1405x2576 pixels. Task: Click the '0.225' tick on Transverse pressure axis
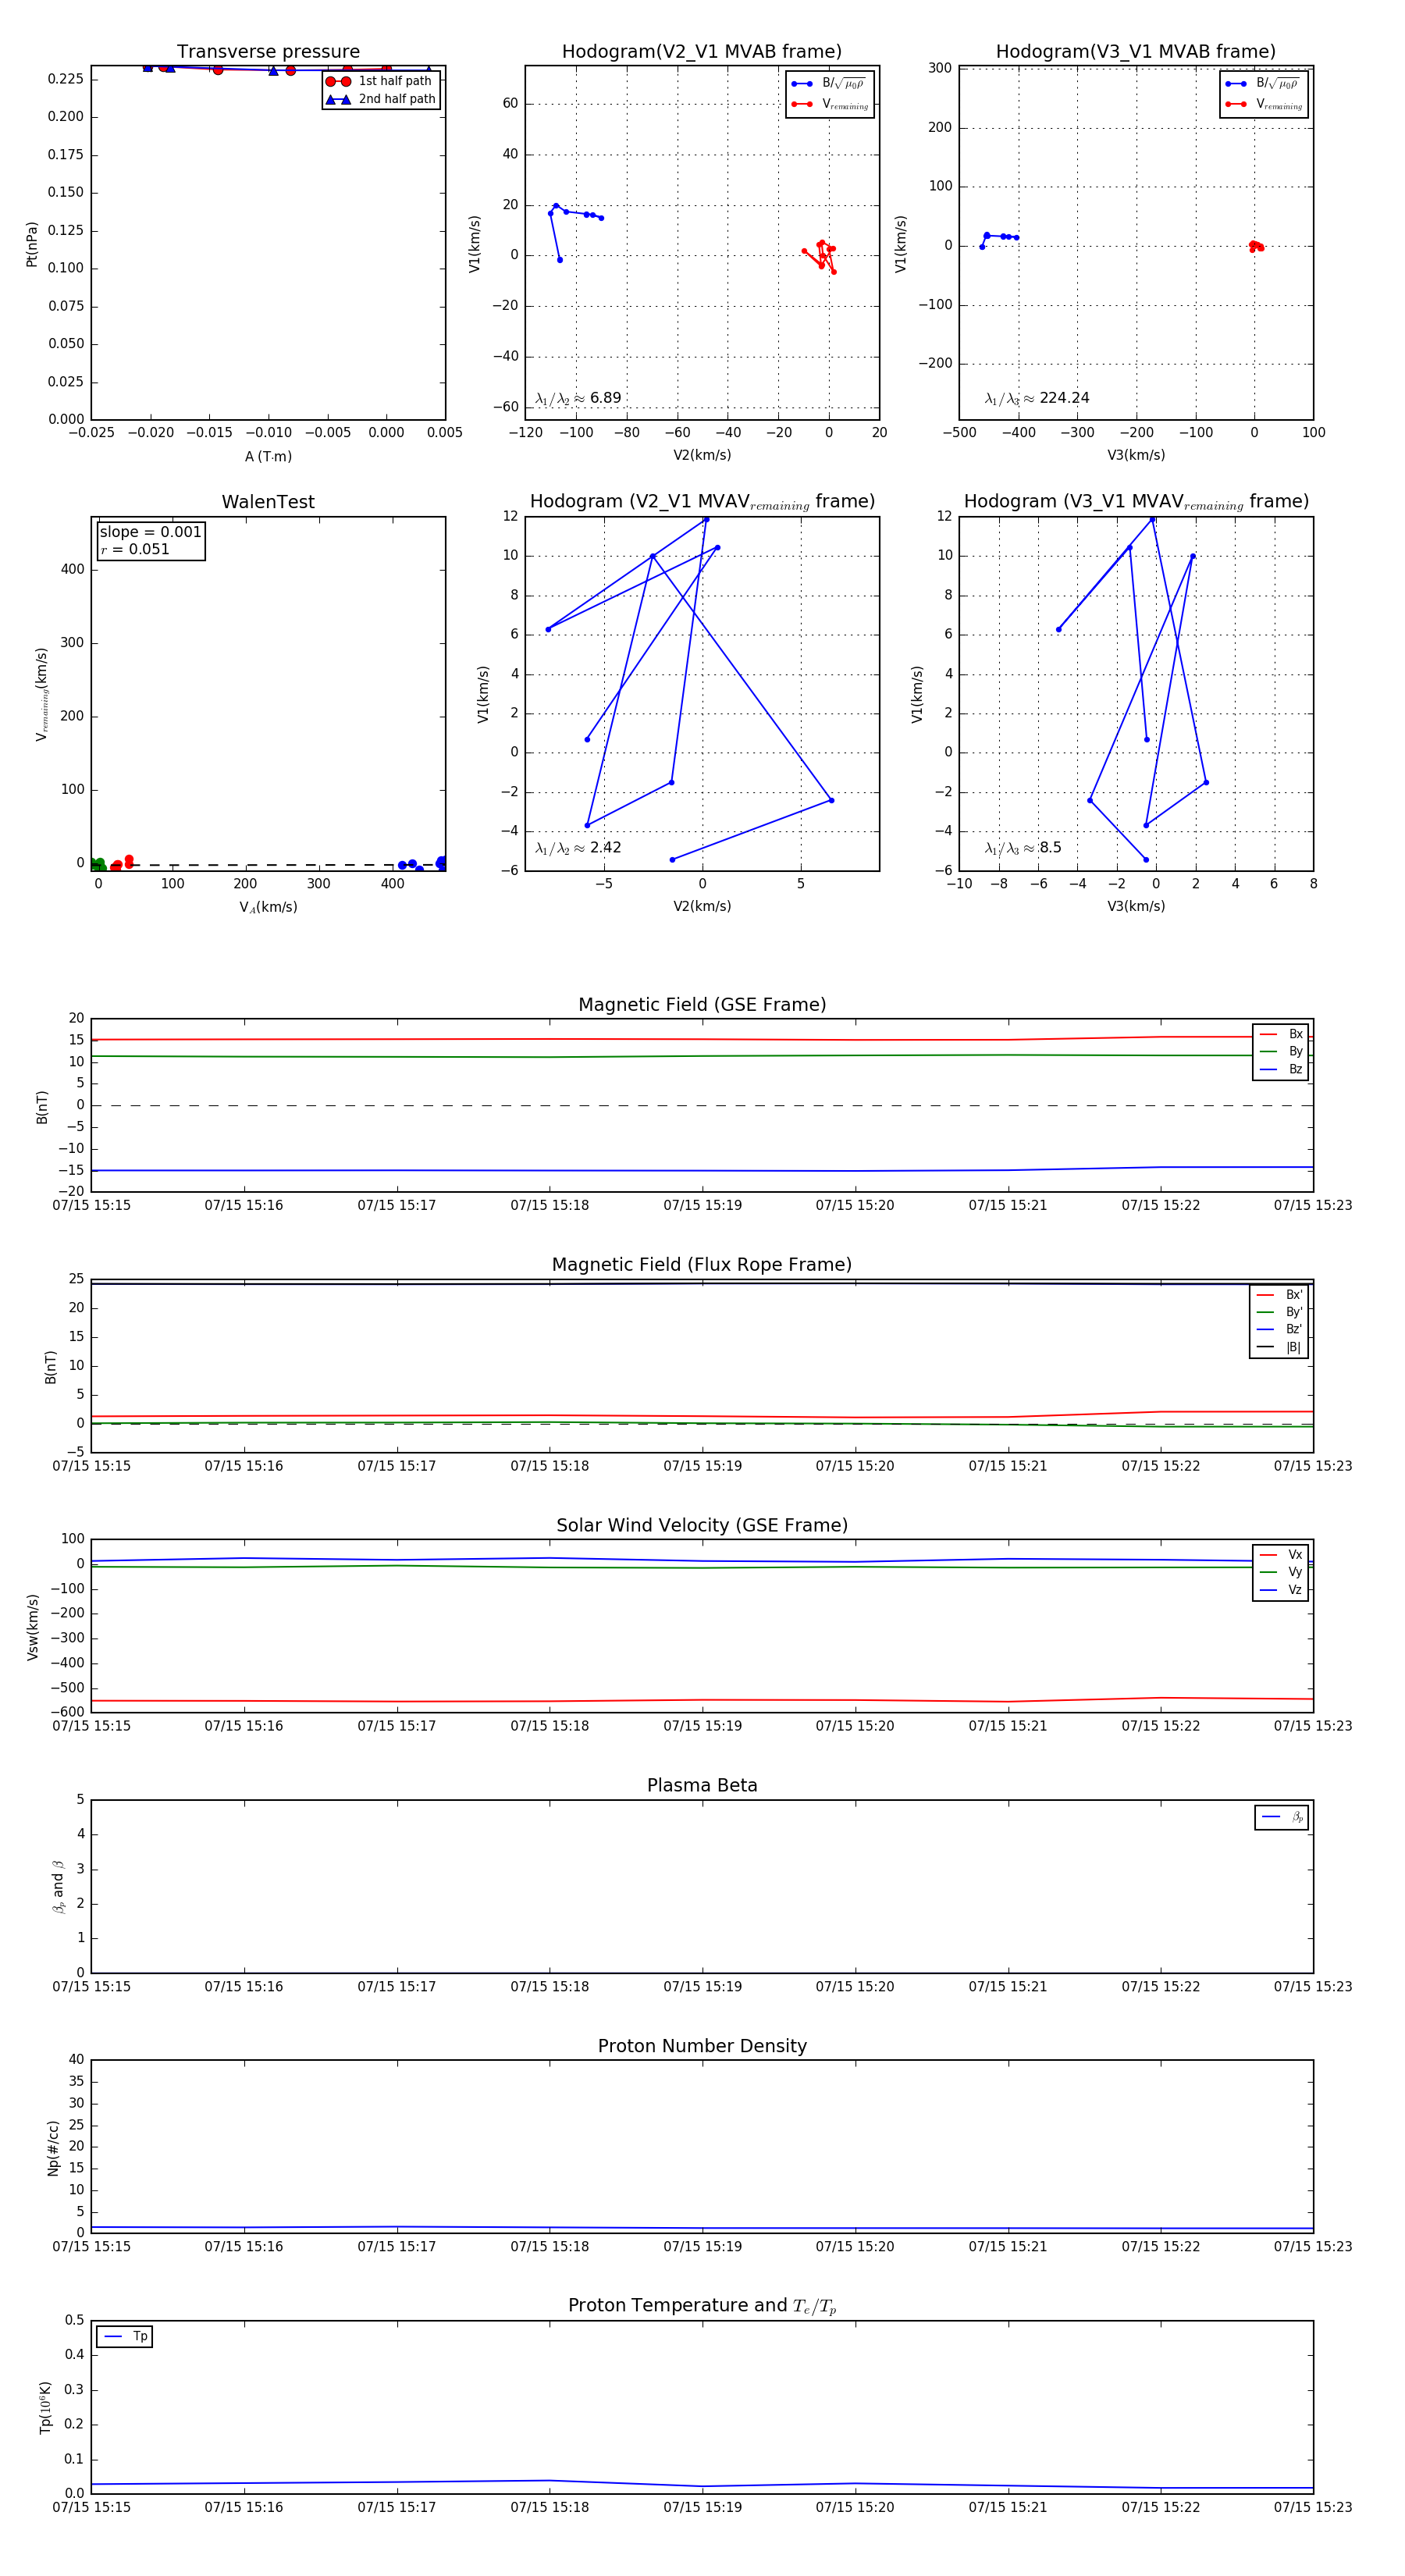(x=65, y=79)
